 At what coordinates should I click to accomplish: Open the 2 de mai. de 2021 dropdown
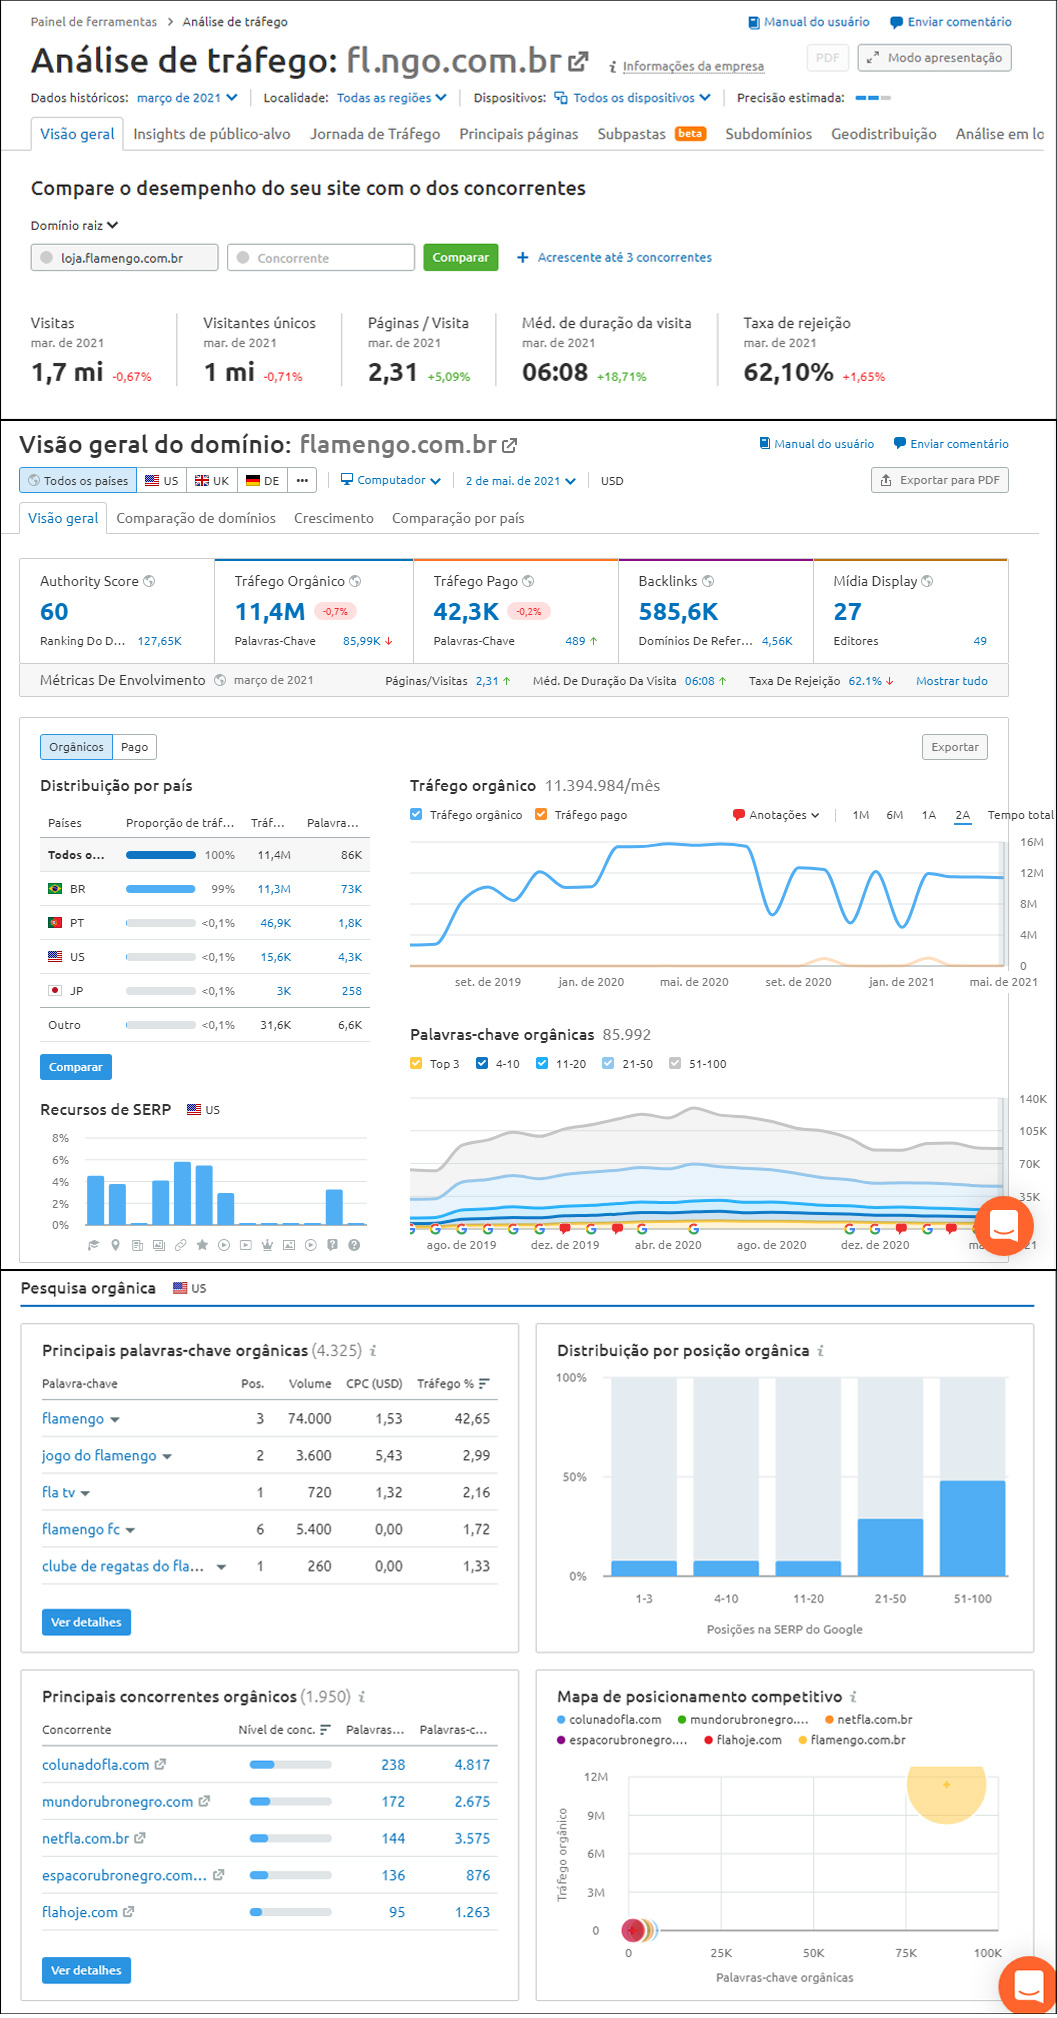pyautogui.click(x=521, y=481)
